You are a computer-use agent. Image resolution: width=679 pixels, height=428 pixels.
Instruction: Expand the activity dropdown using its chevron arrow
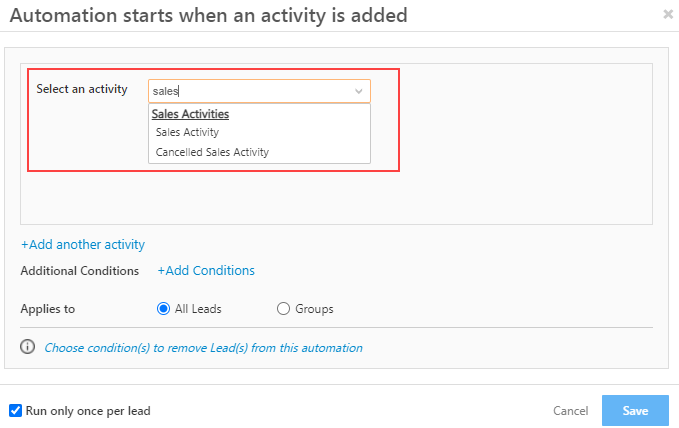pyautogui.click(x=359, y=91)
